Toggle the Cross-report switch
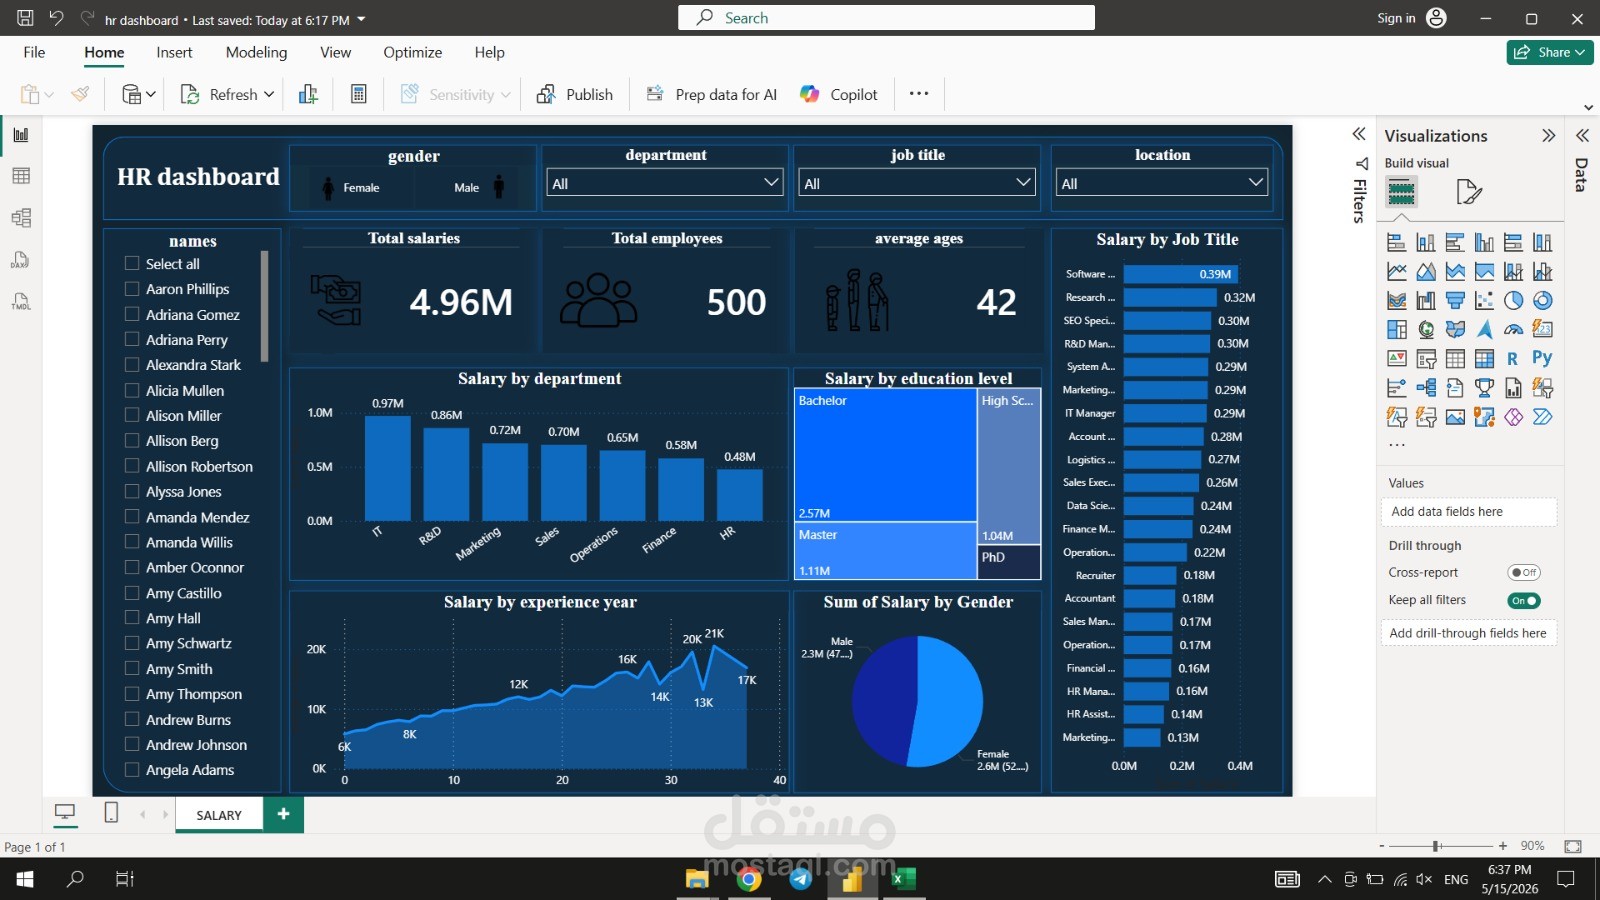 [x=1524, y=573]
